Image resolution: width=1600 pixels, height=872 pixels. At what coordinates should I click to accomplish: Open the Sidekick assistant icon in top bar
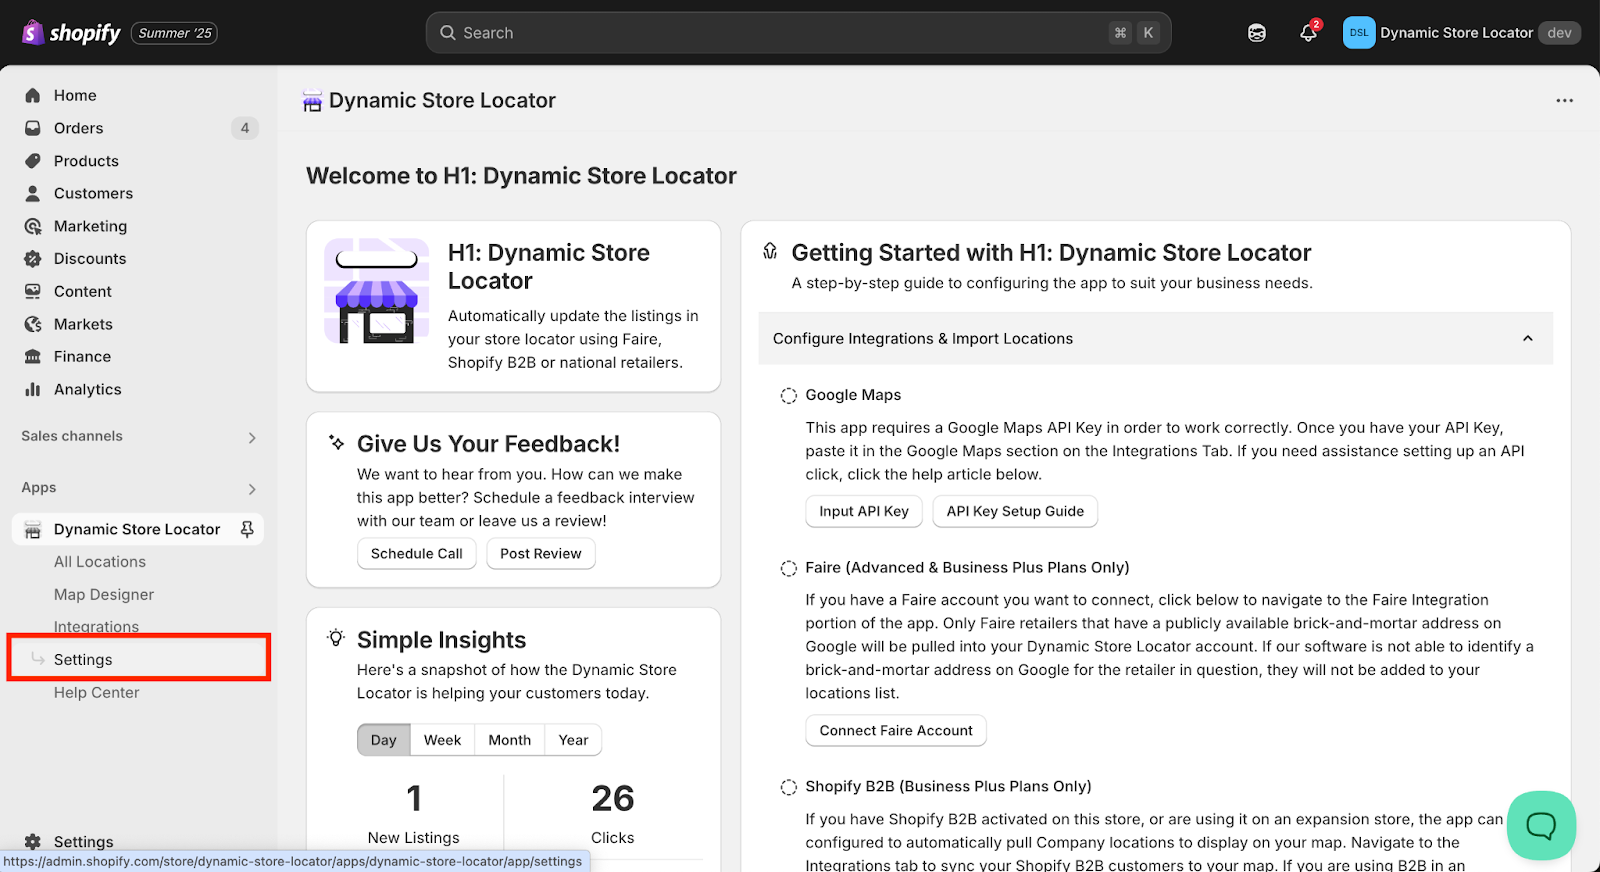click(1257, 33)
